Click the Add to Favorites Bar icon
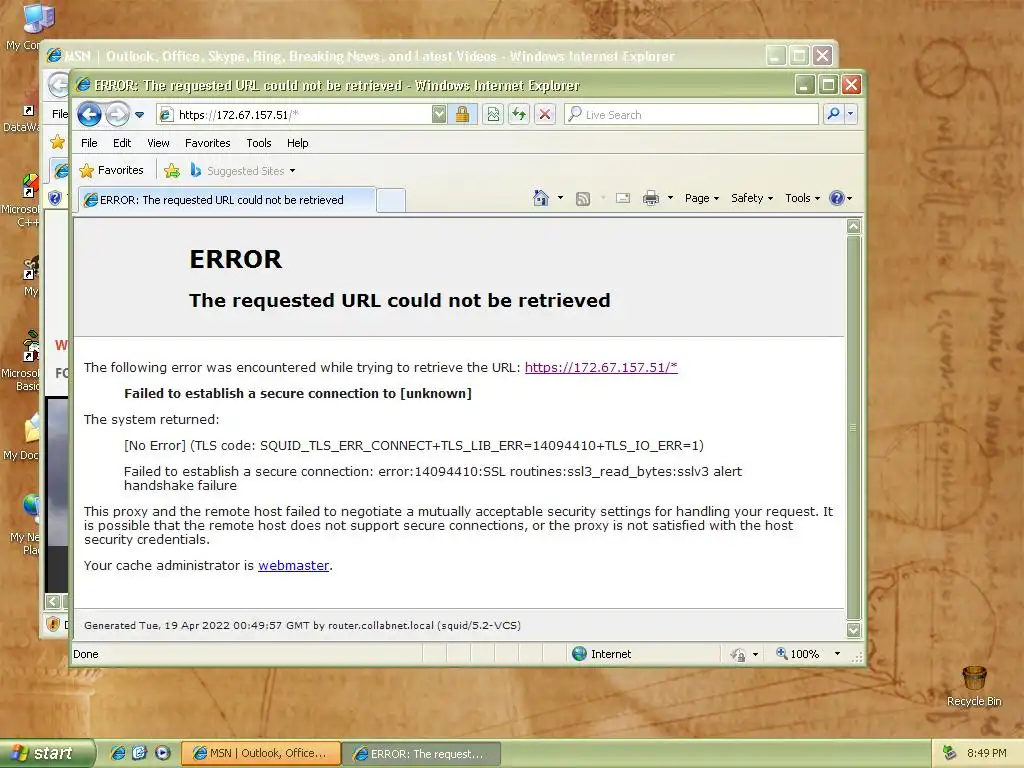This screenshot has width=1024, height=768. coord(172,171)
